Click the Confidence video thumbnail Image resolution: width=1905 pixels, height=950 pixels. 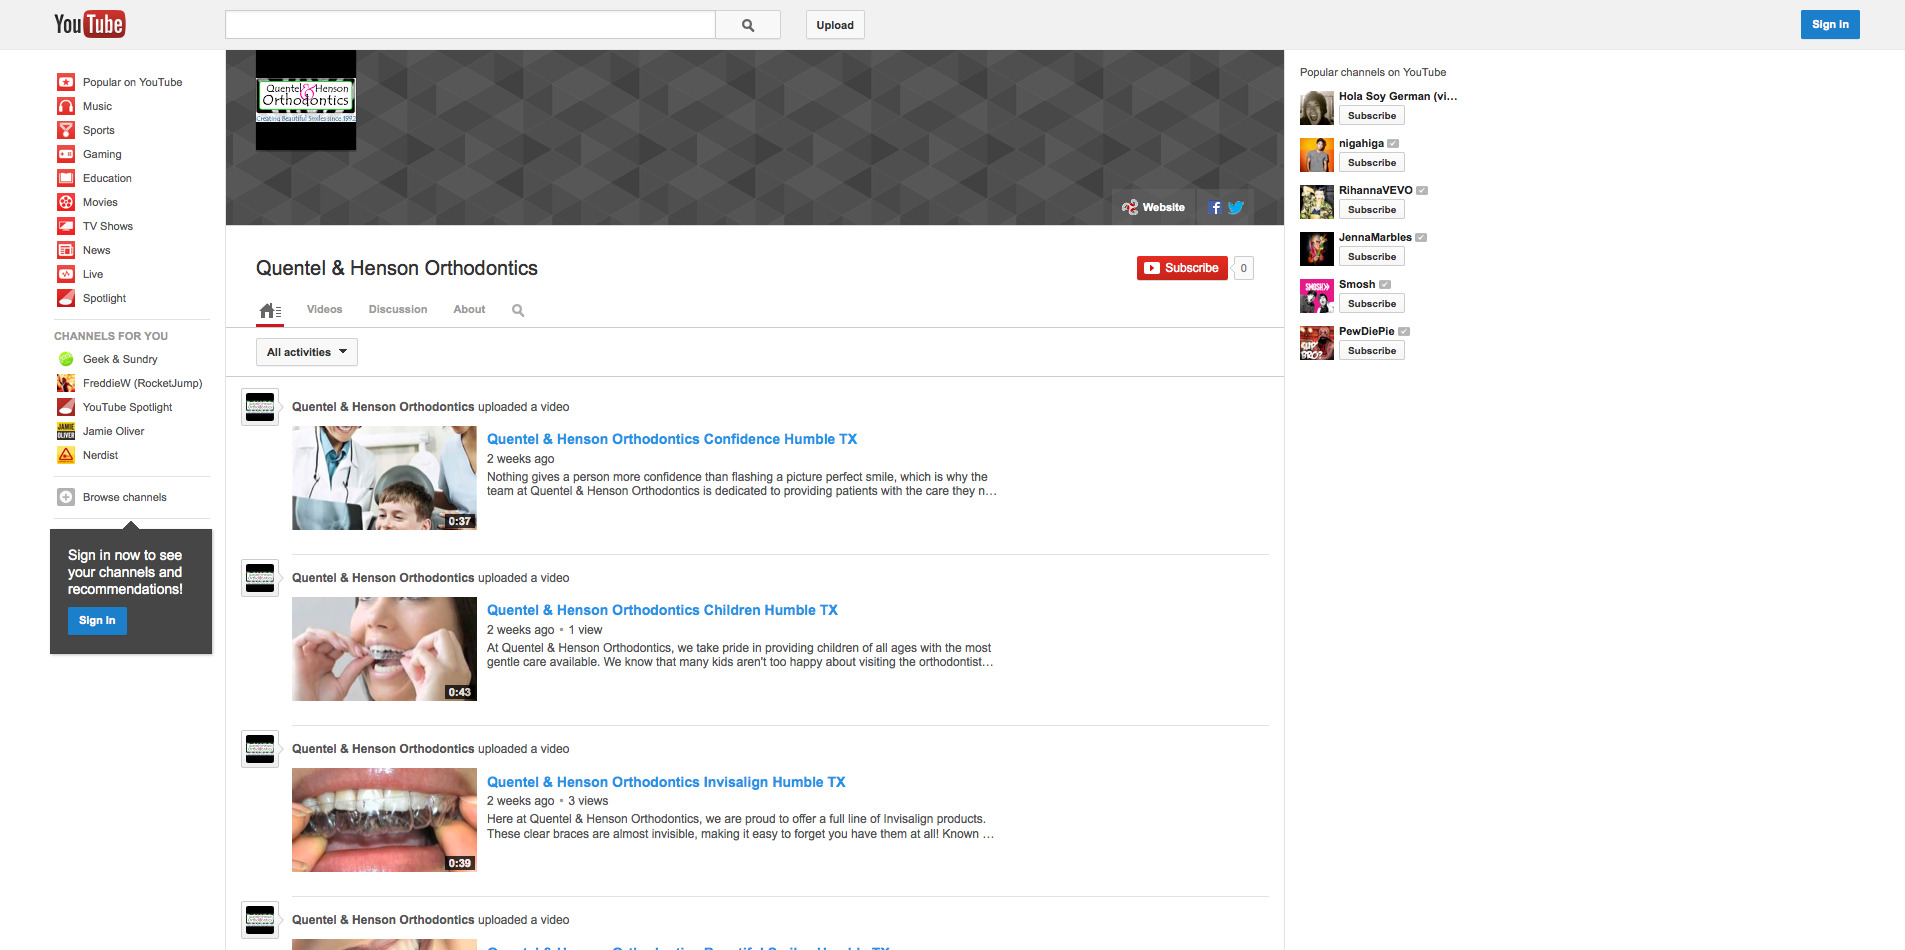(384, 478)
